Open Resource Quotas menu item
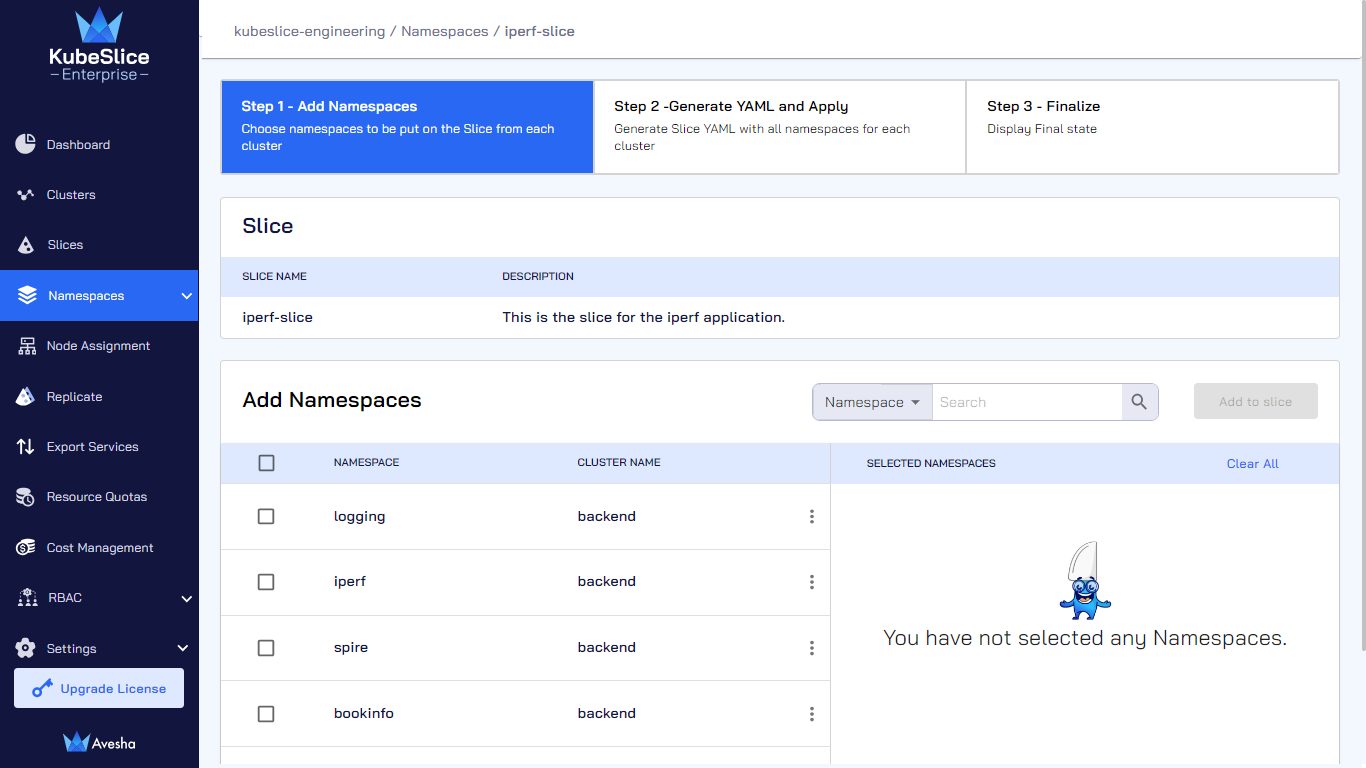 click(99, 497)
